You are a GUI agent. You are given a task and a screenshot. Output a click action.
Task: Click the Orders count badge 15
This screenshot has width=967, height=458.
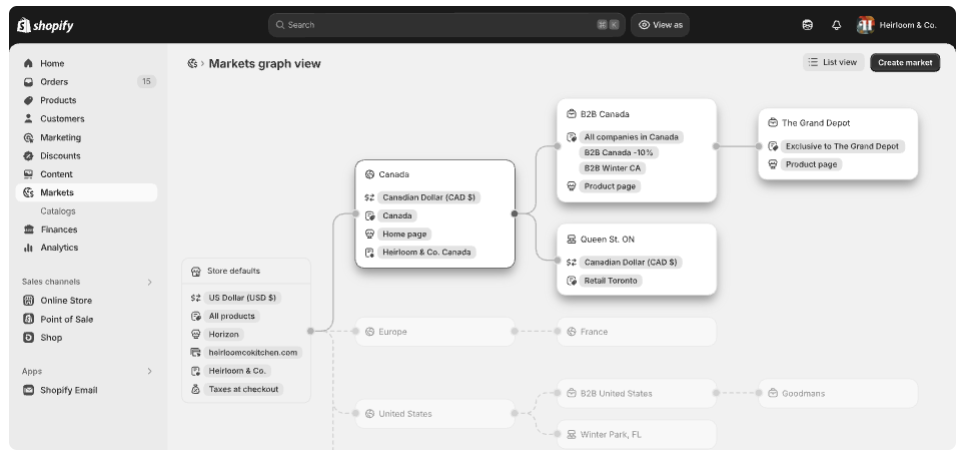click(x=146, y=81)
